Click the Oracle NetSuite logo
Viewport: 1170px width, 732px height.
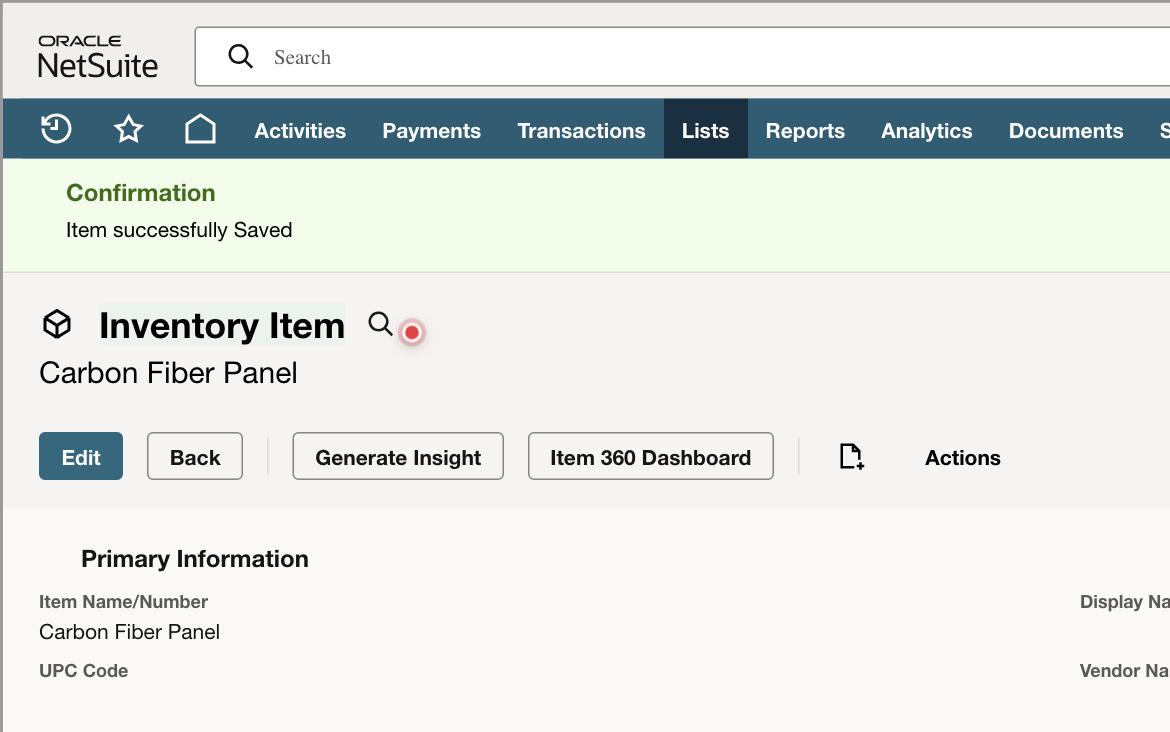[x=97, y=57]
